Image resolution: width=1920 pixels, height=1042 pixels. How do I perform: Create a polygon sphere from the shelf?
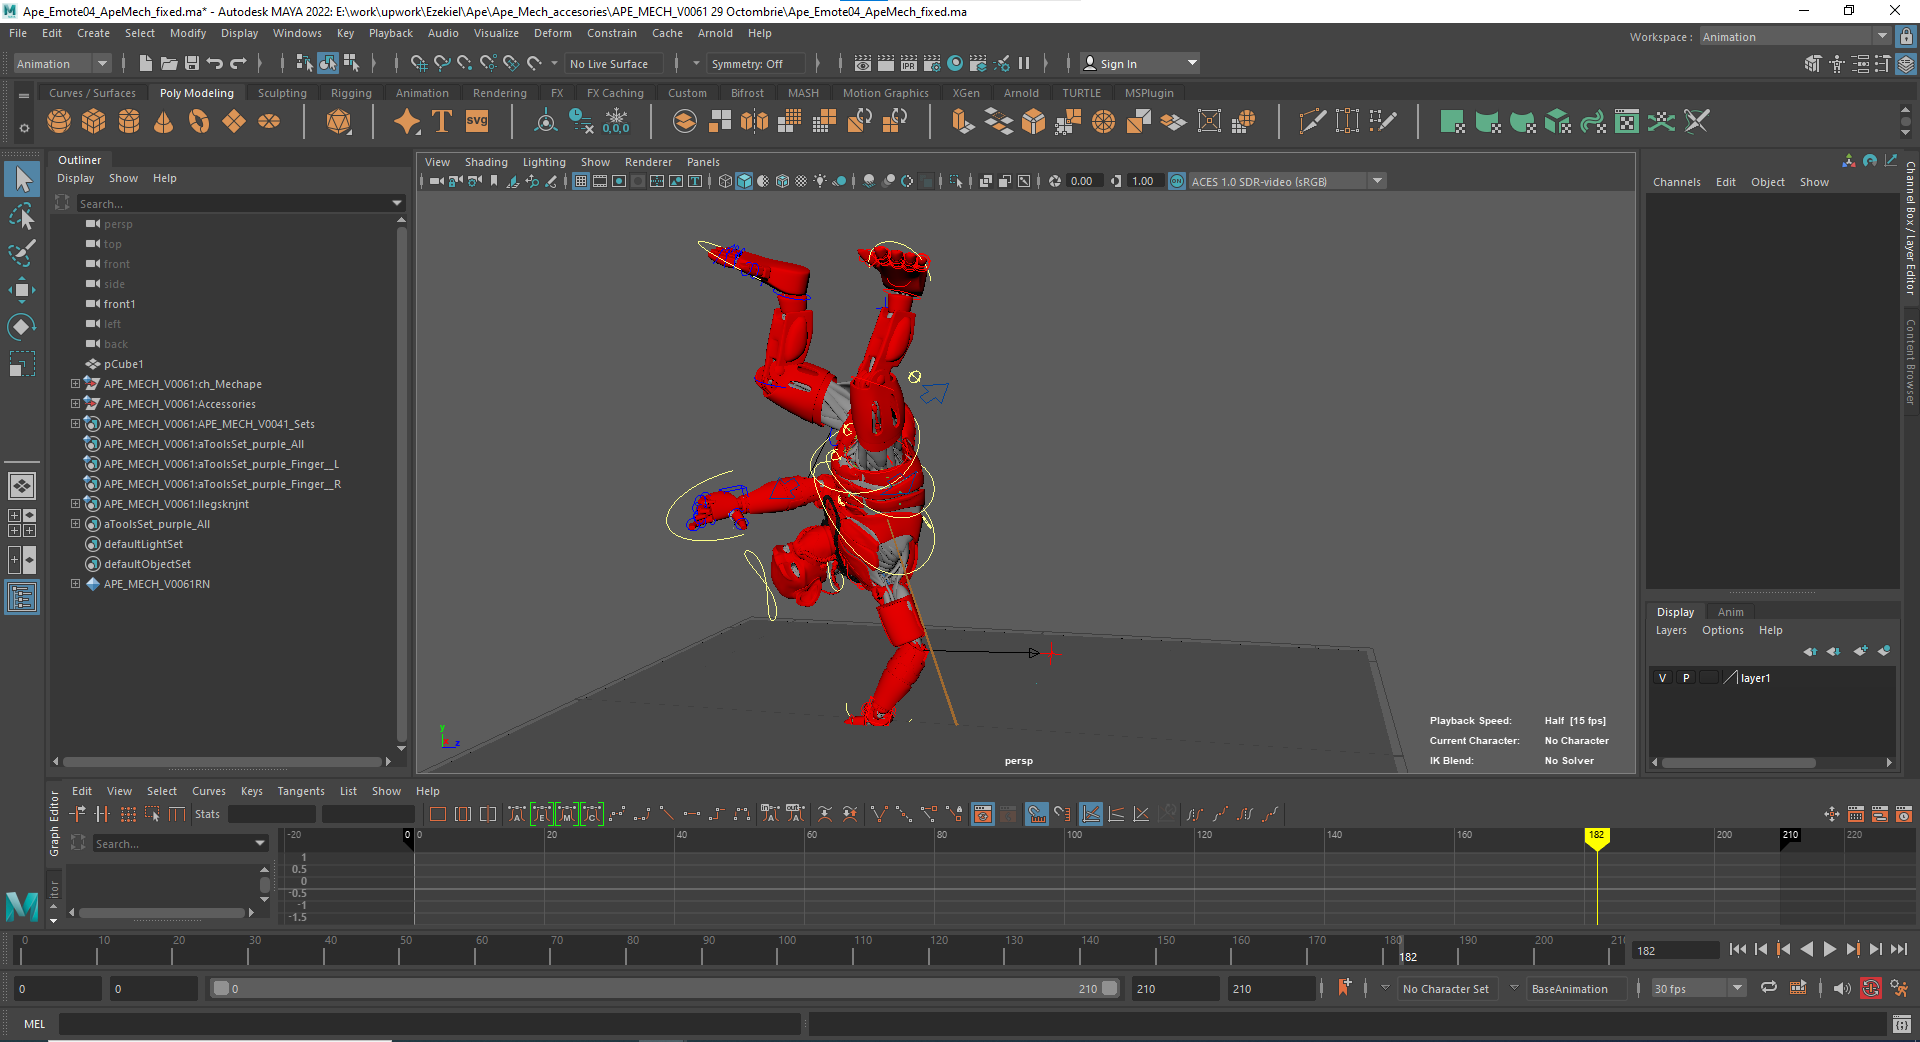point(59,122)
